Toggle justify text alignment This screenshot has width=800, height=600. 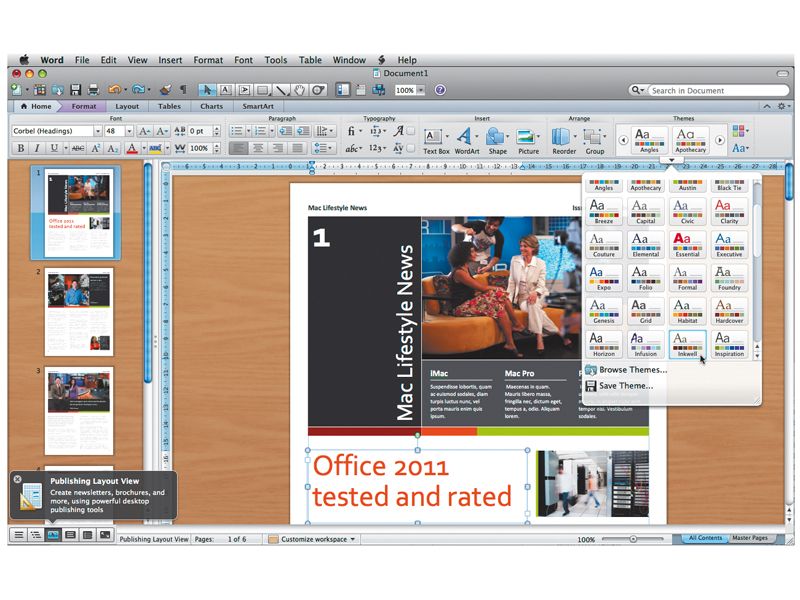[297, 148]
